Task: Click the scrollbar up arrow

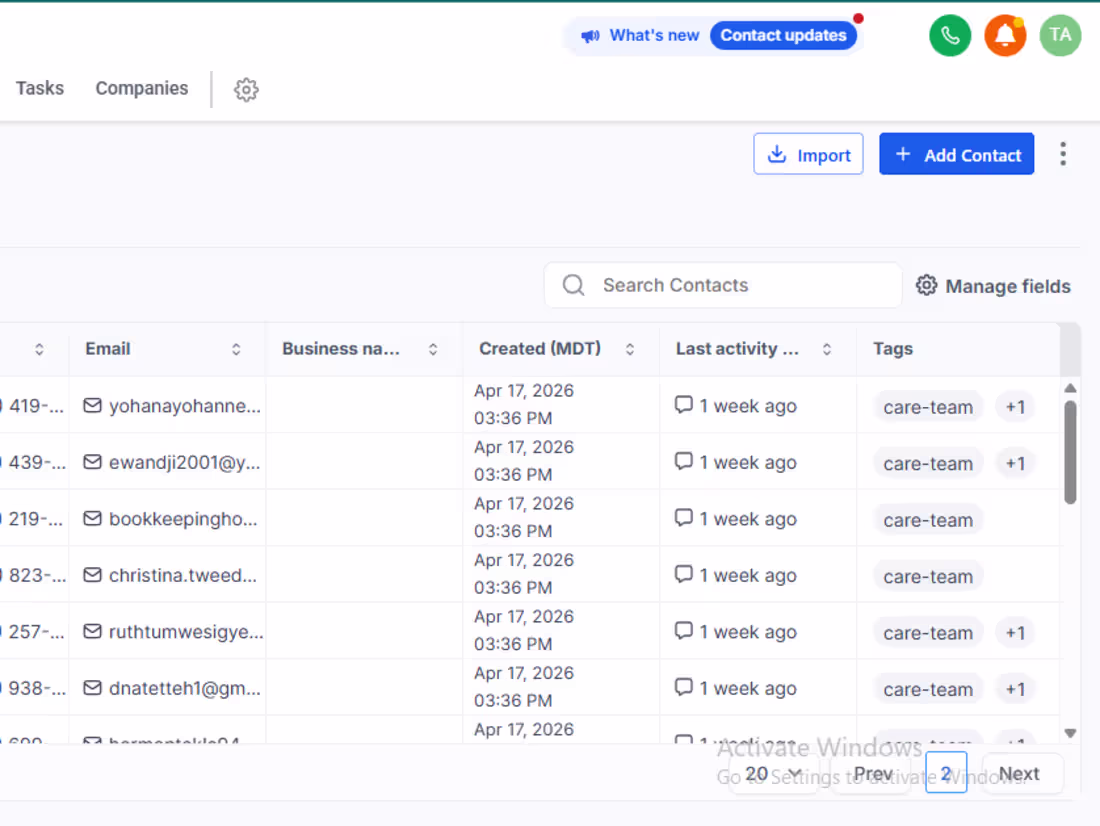Action: [x=1070, y=388]
